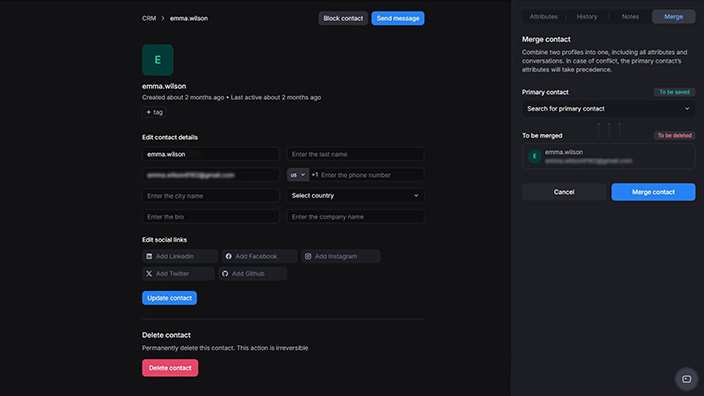Screen dimensions: 704x396
Task: Click the Add Facebook field
Action: point(260,256)
